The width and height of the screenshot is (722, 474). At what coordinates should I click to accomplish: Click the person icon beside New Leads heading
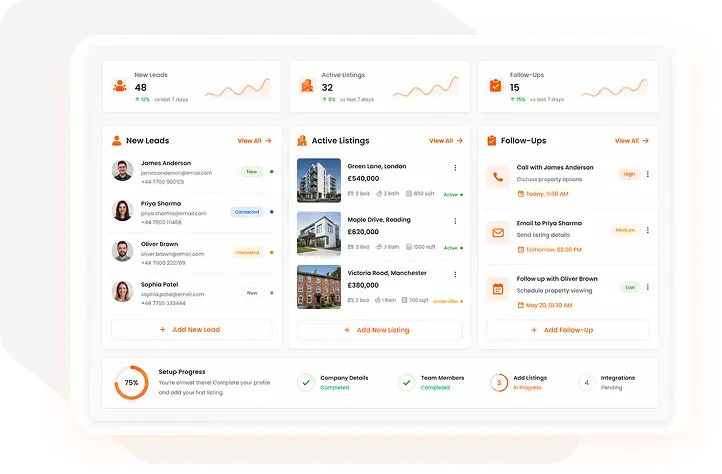[x=116, y=140]
